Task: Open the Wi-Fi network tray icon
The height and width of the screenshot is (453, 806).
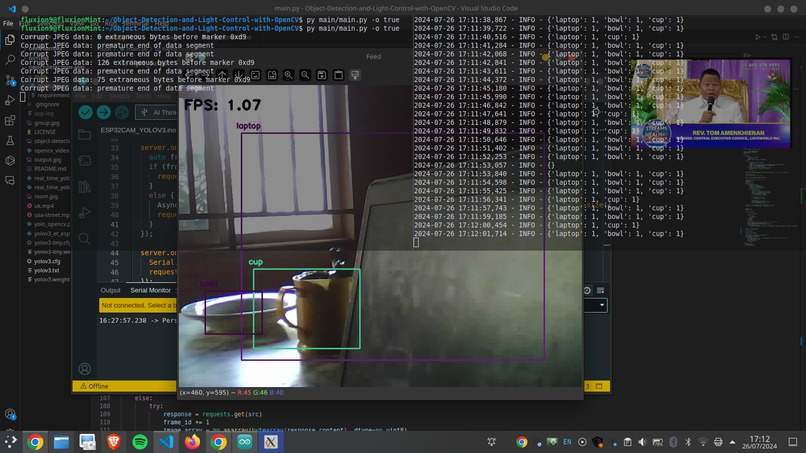Action: pos(703,442)
